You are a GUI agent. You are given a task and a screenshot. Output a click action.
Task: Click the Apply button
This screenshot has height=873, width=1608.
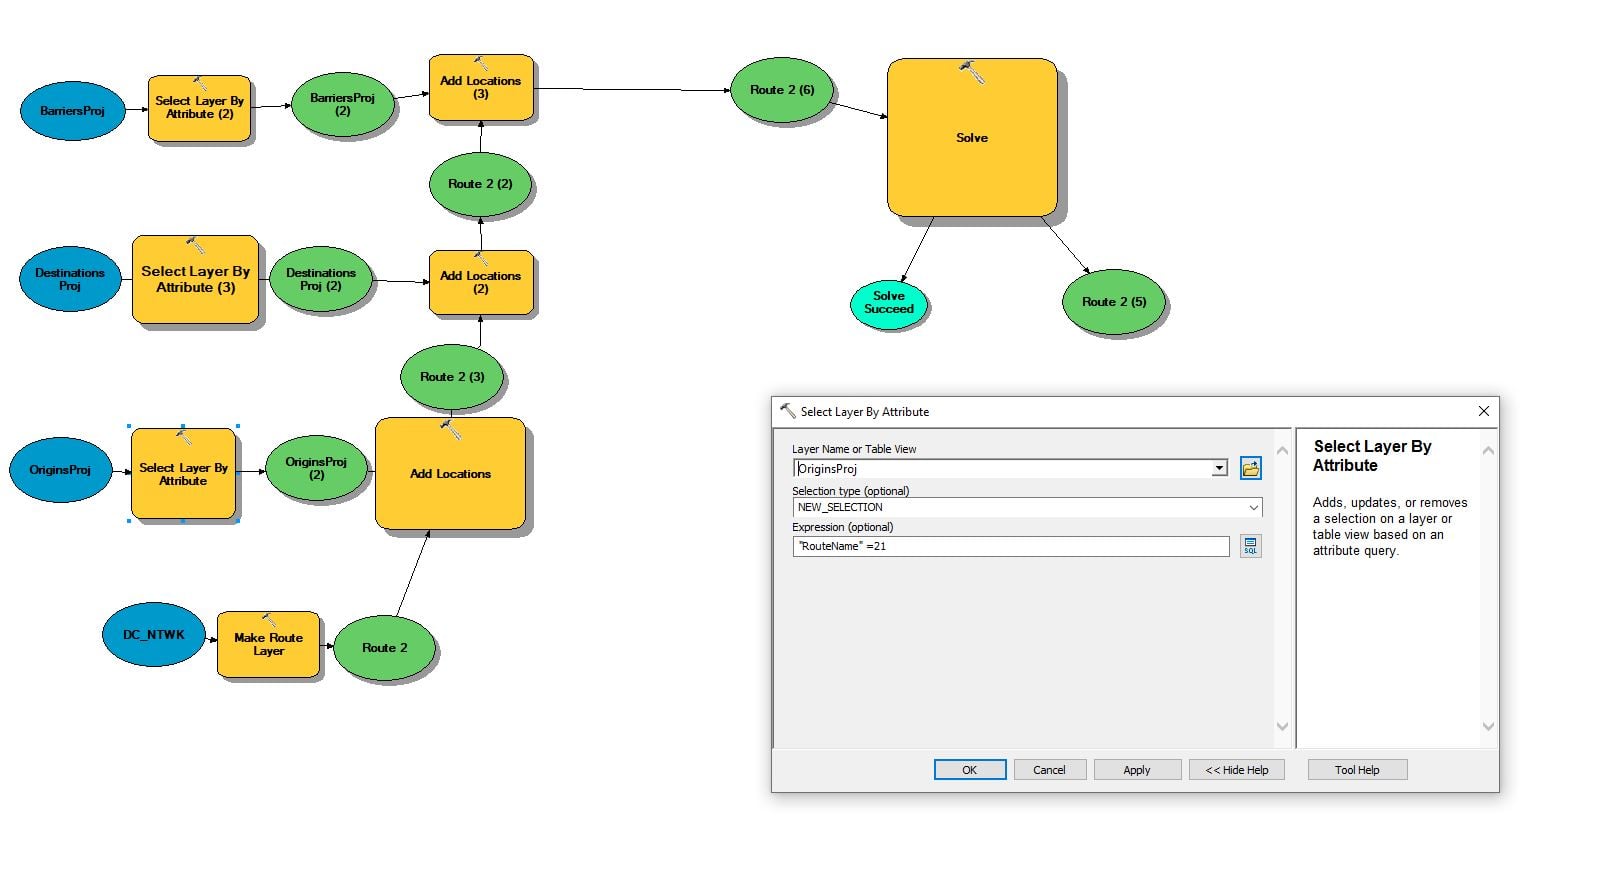(x=1137, y=770)
